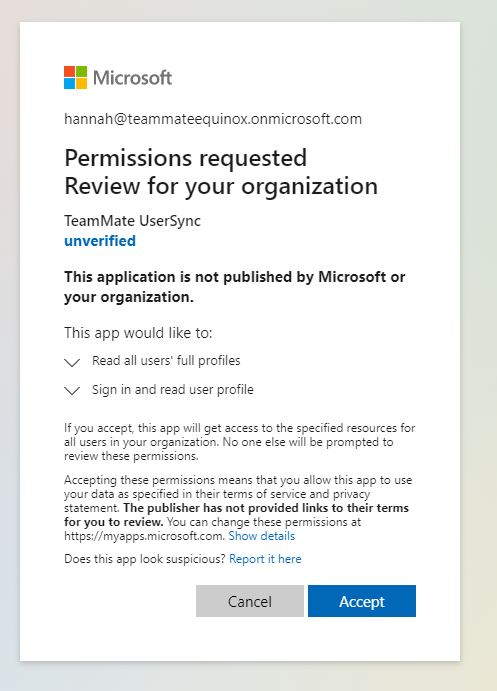Click the Microsoft wordmark text
This screenshot has height=691, width=497.
click(132, 78)
